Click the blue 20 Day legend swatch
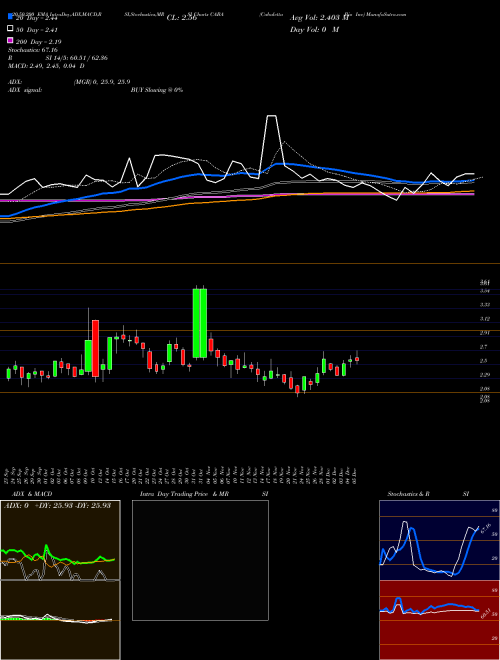The image size is (500, 660). [x=11, y=17]
